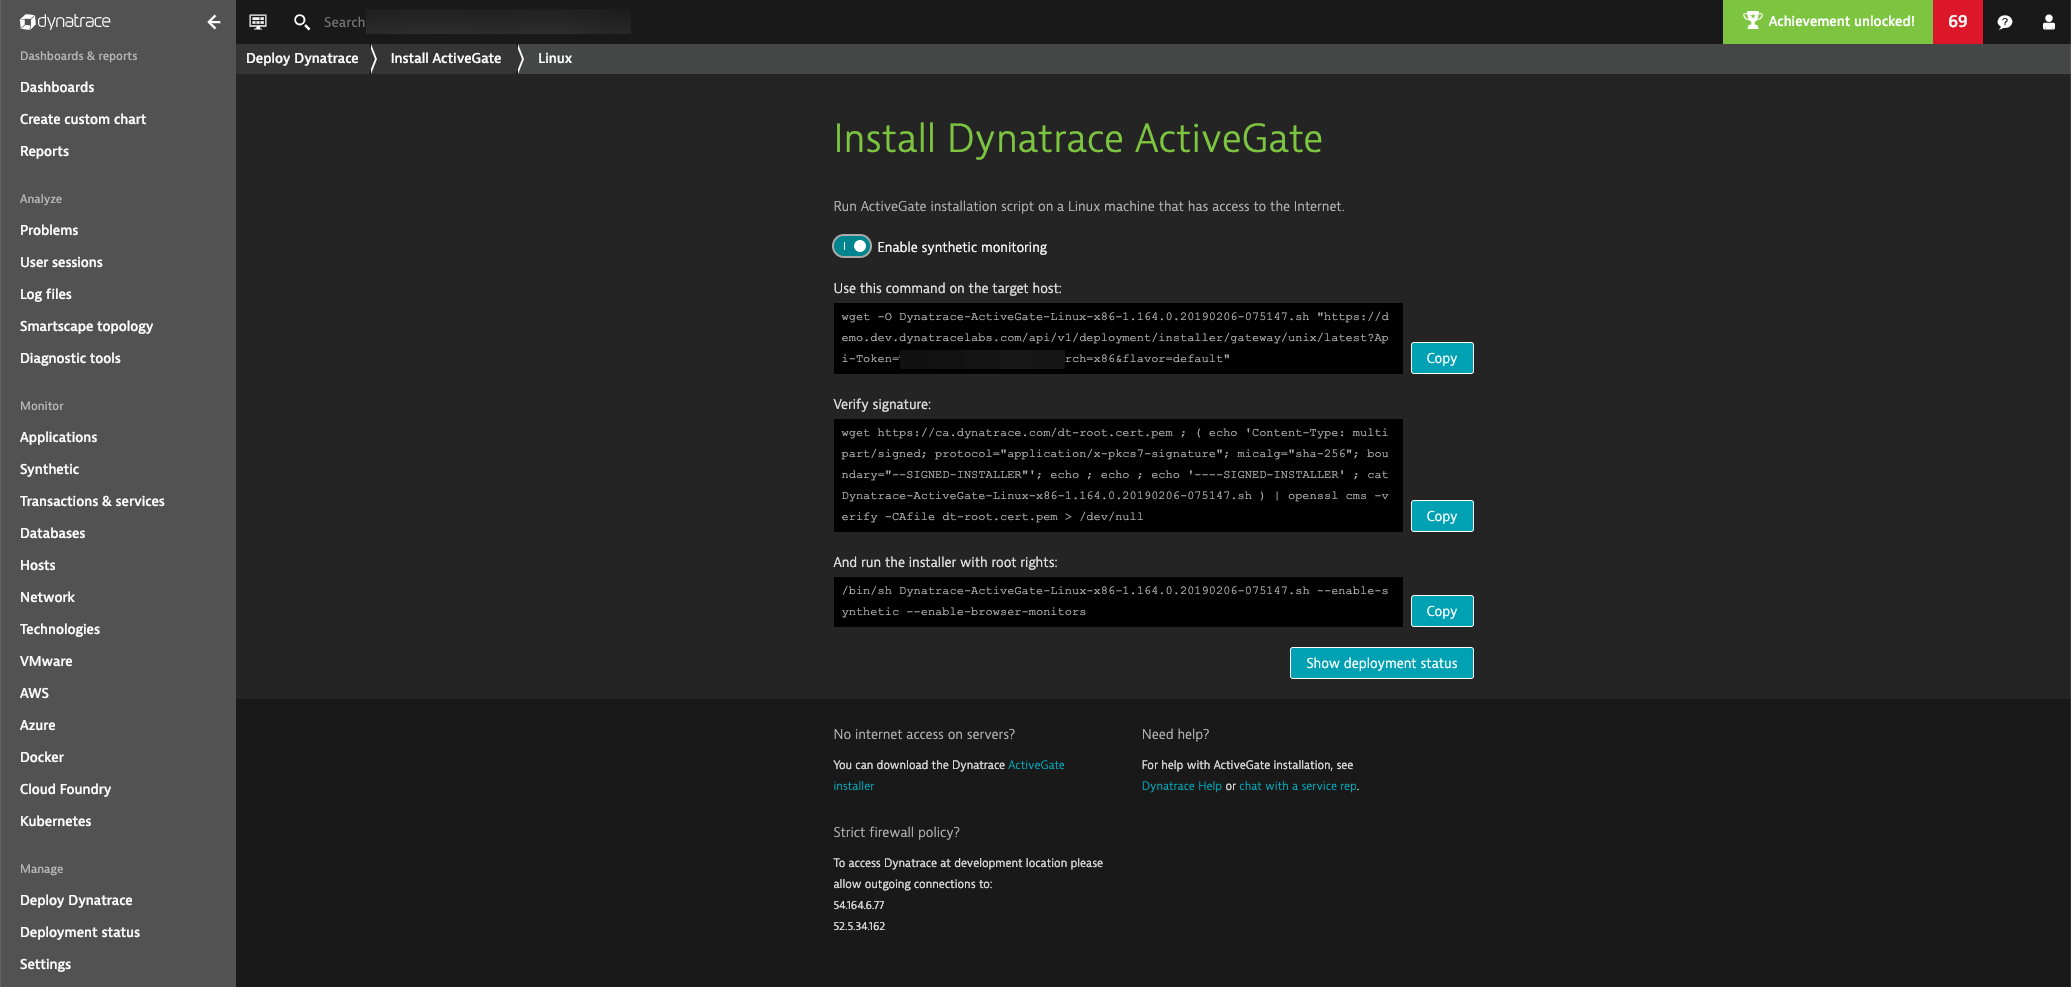Toggle Enable synthetic monitoring switch
Viewport: 2071px width, 987px height.
coord(852,246)
